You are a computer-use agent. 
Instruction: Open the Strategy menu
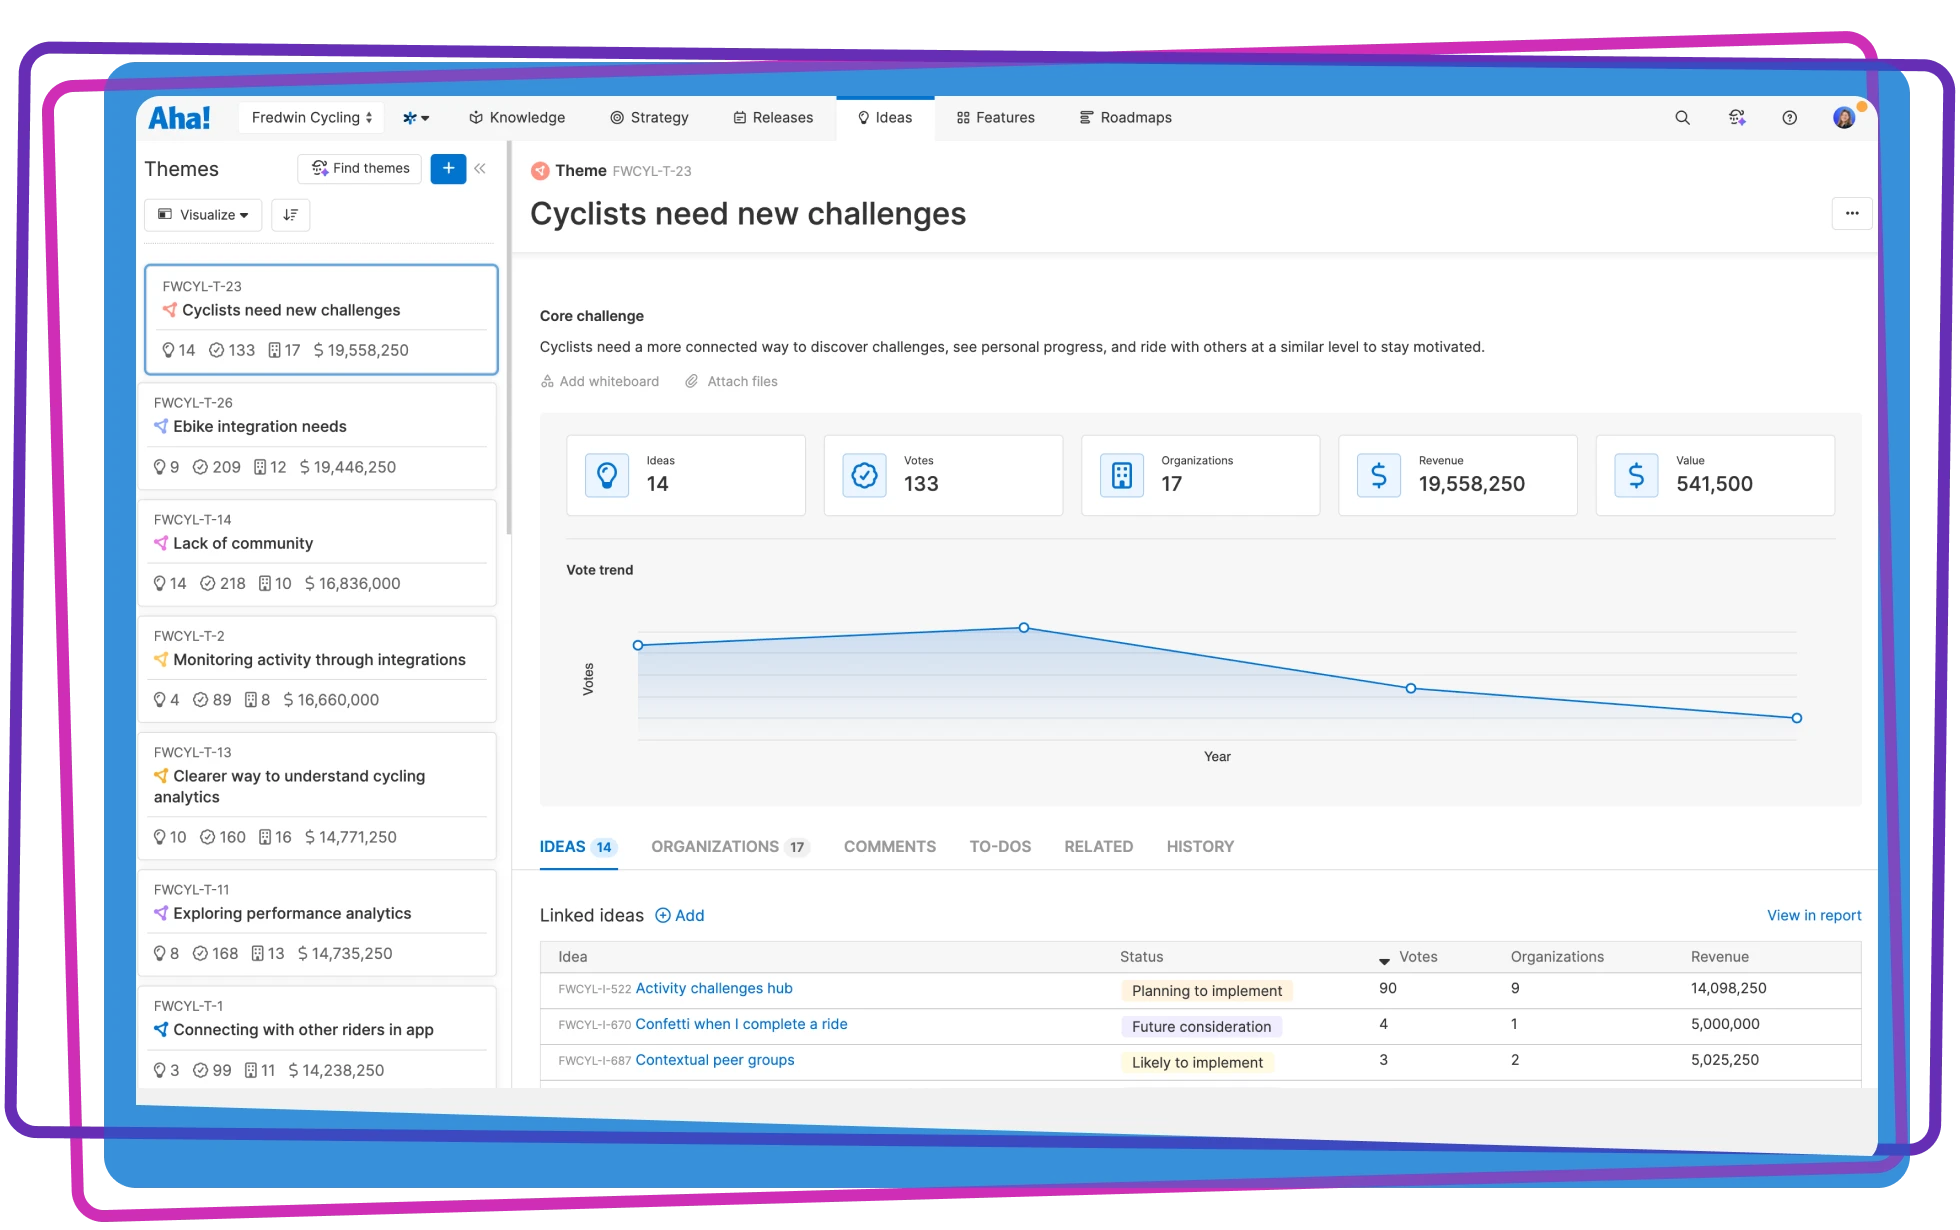650,118
